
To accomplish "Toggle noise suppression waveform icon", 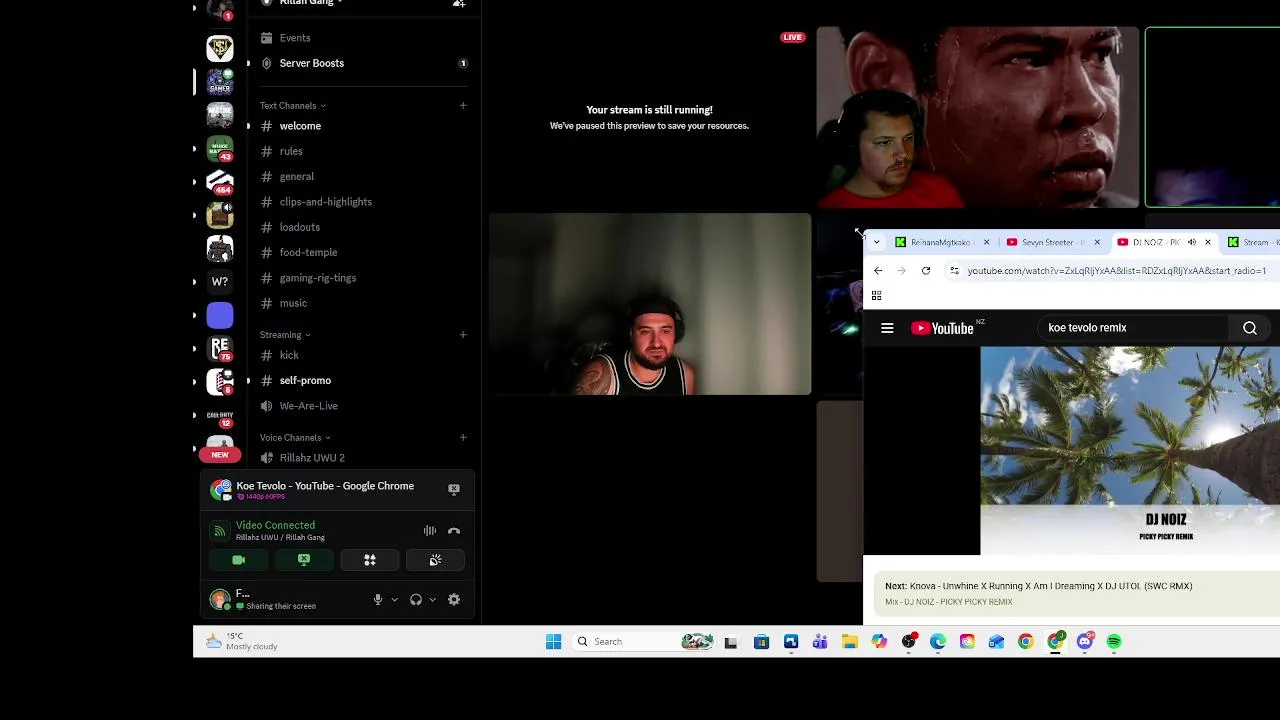I will (430, 531).
